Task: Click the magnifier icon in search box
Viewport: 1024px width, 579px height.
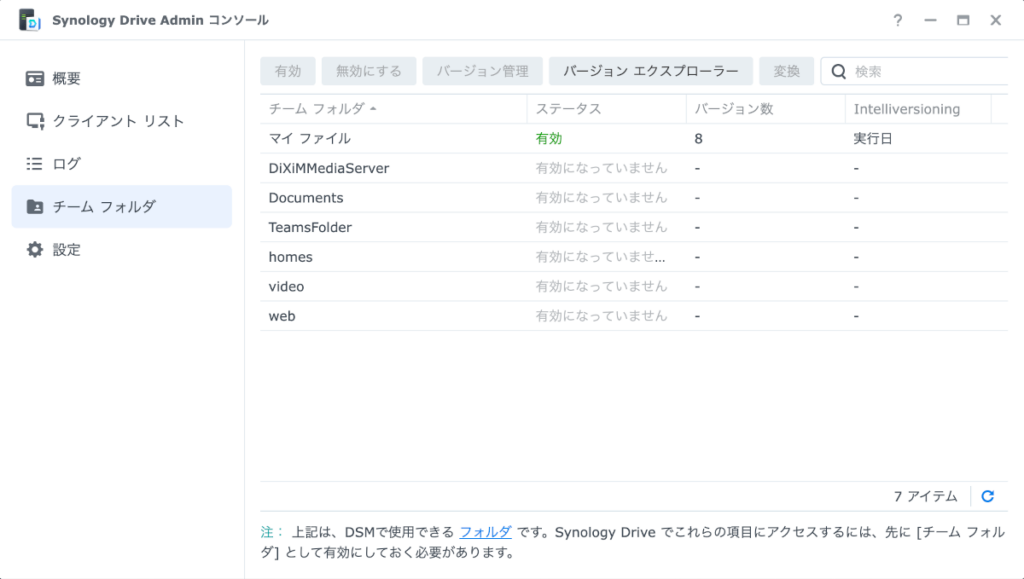Action: (x=839, y=71)
